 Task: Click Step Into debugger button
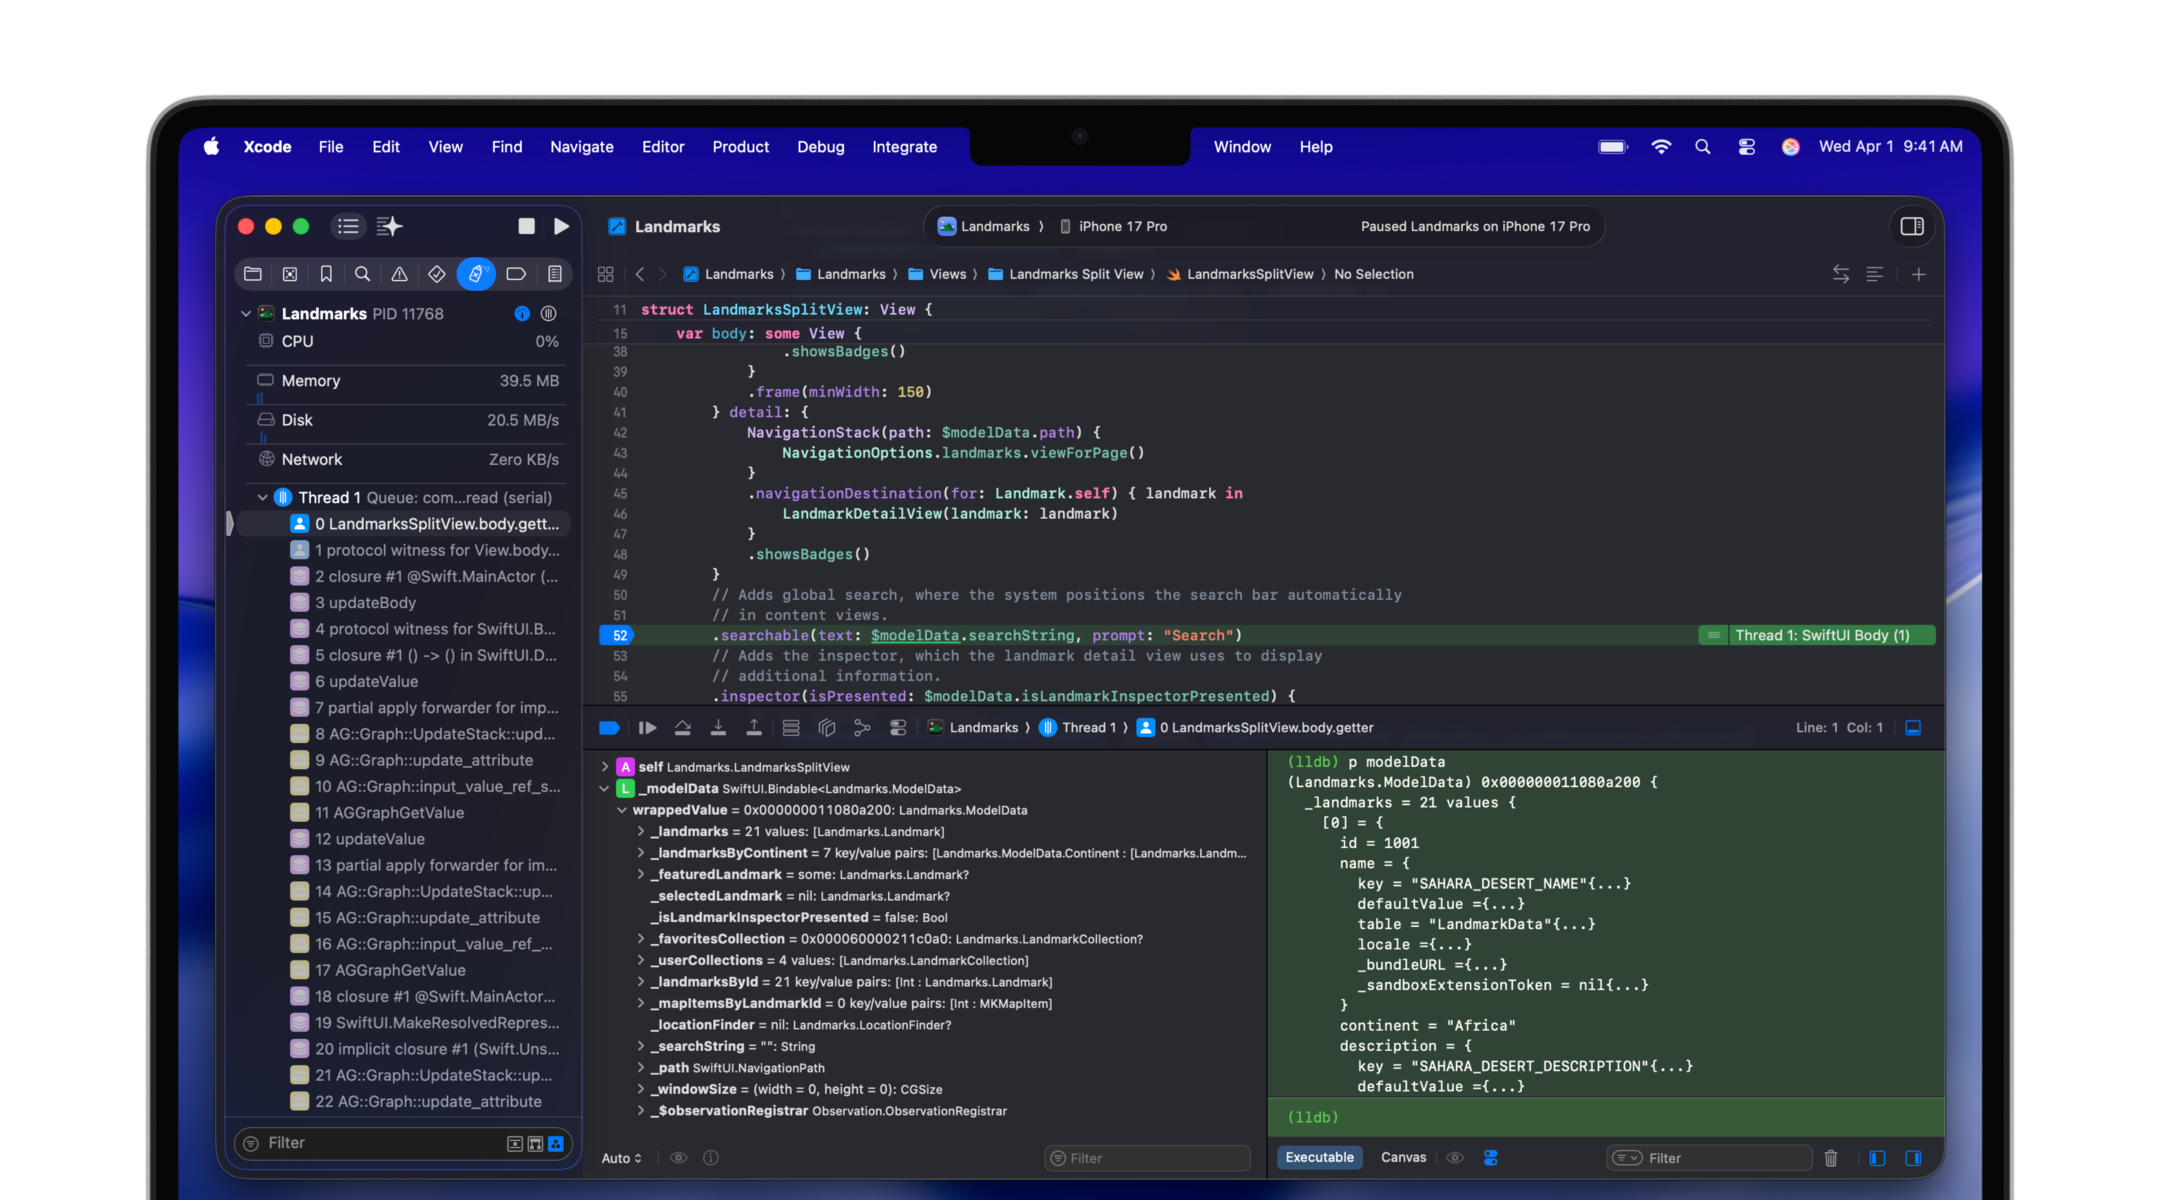click(x=718, y=728)
